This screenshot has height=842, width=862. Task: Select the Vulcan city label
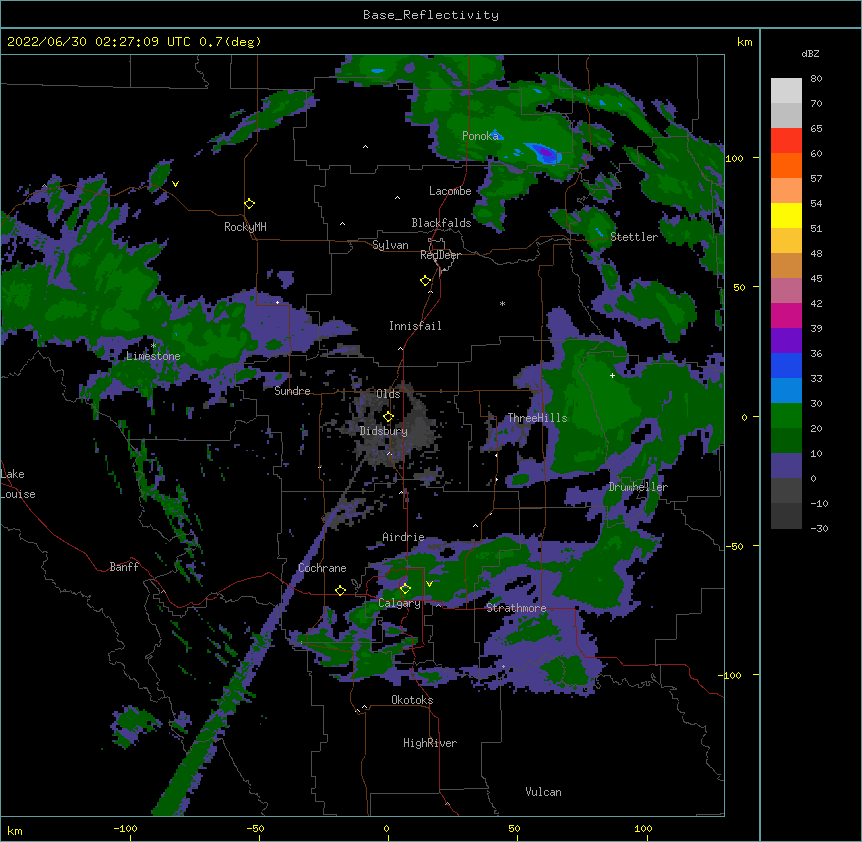(543, 792)
